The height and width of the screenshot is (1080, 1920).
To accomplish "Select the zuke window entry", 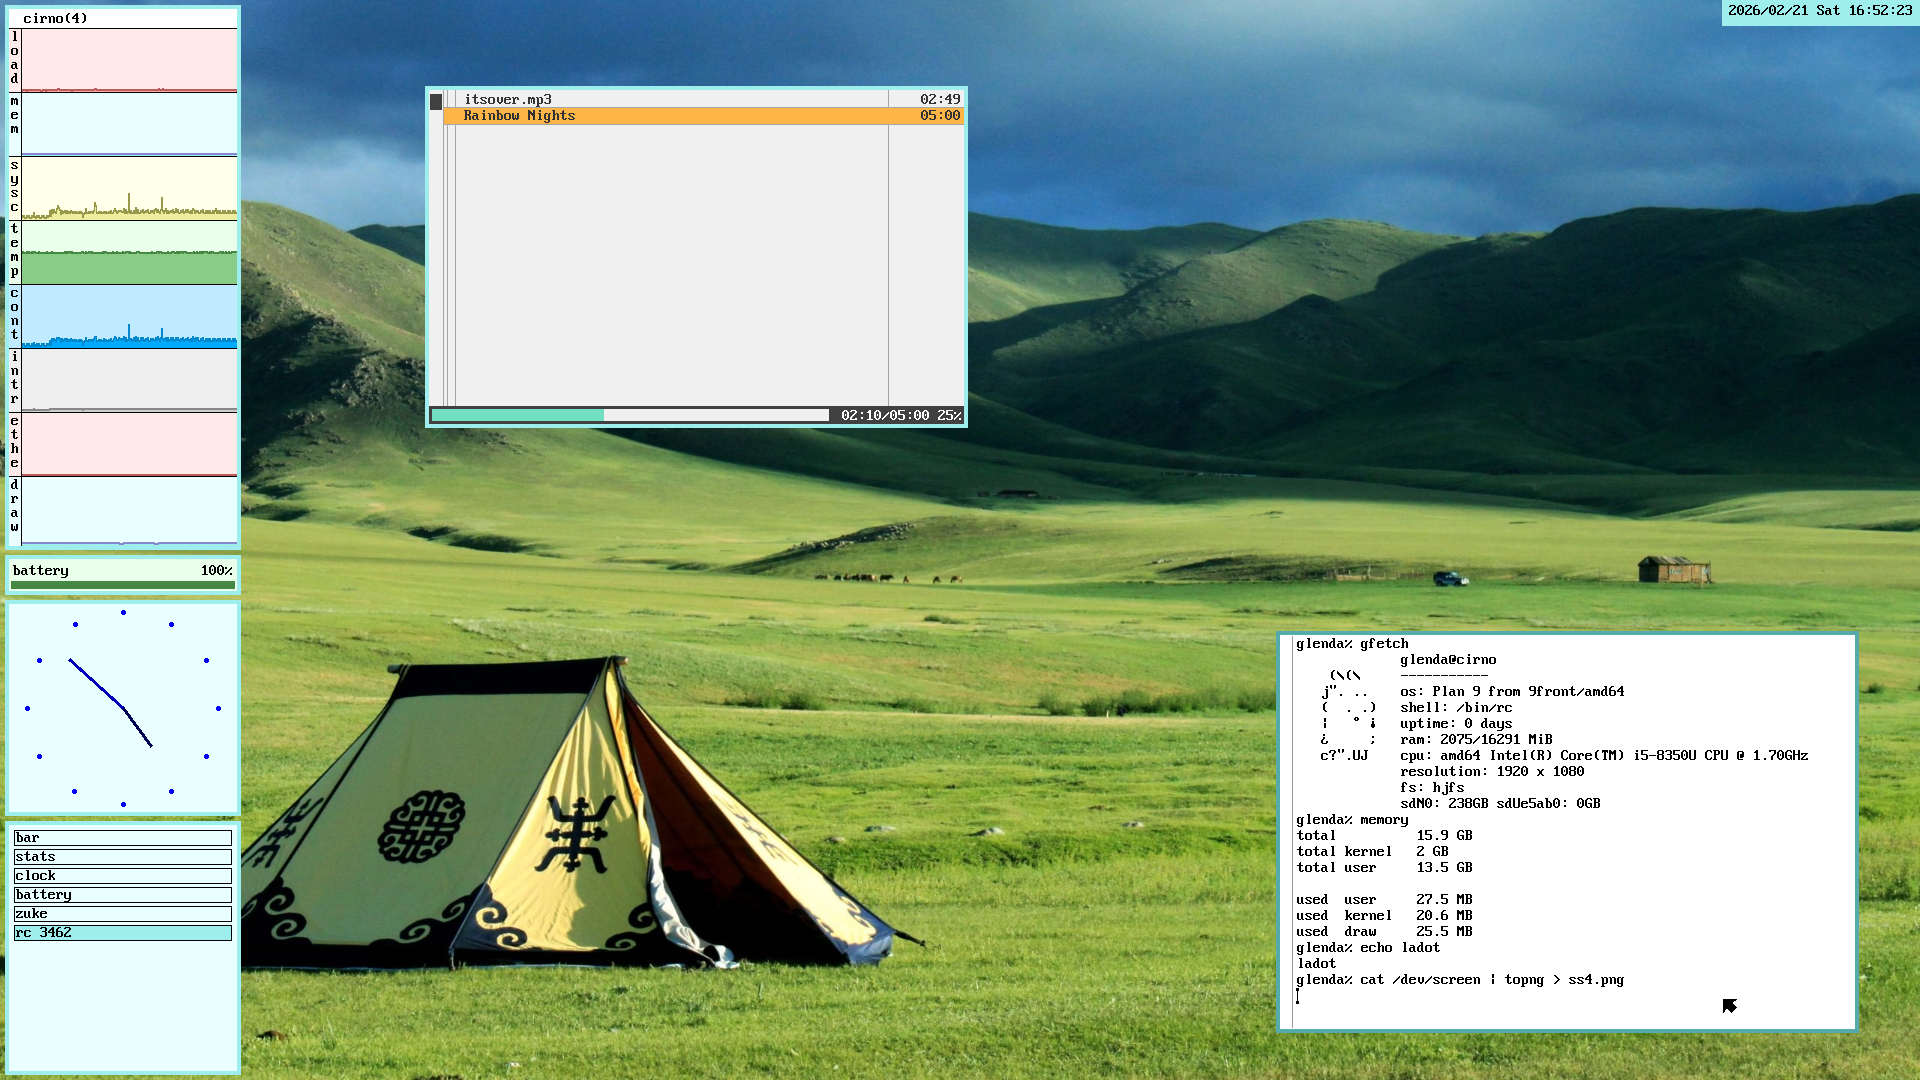I will pos(122,914).
